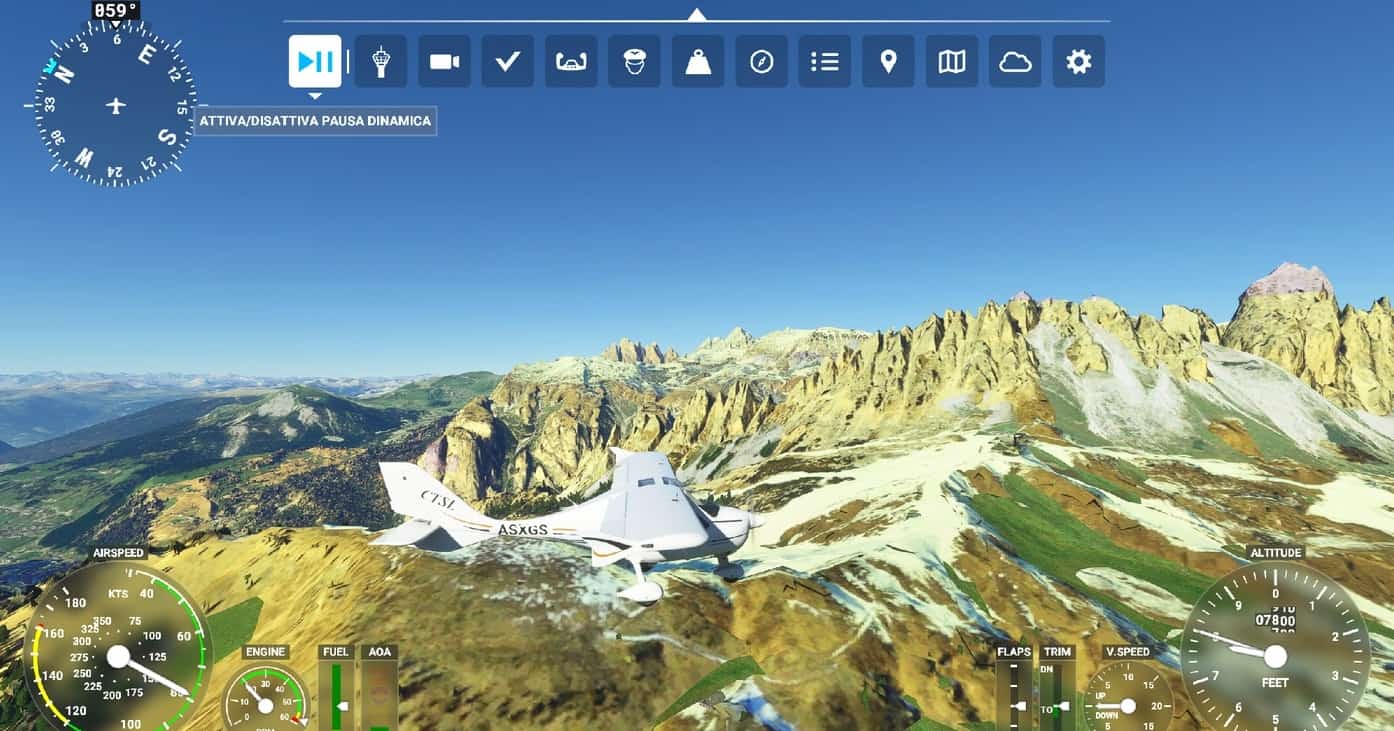Open the folded VFR map icon
The height and width of the screenshot is (731, 1394).
[x=952, y=61]
